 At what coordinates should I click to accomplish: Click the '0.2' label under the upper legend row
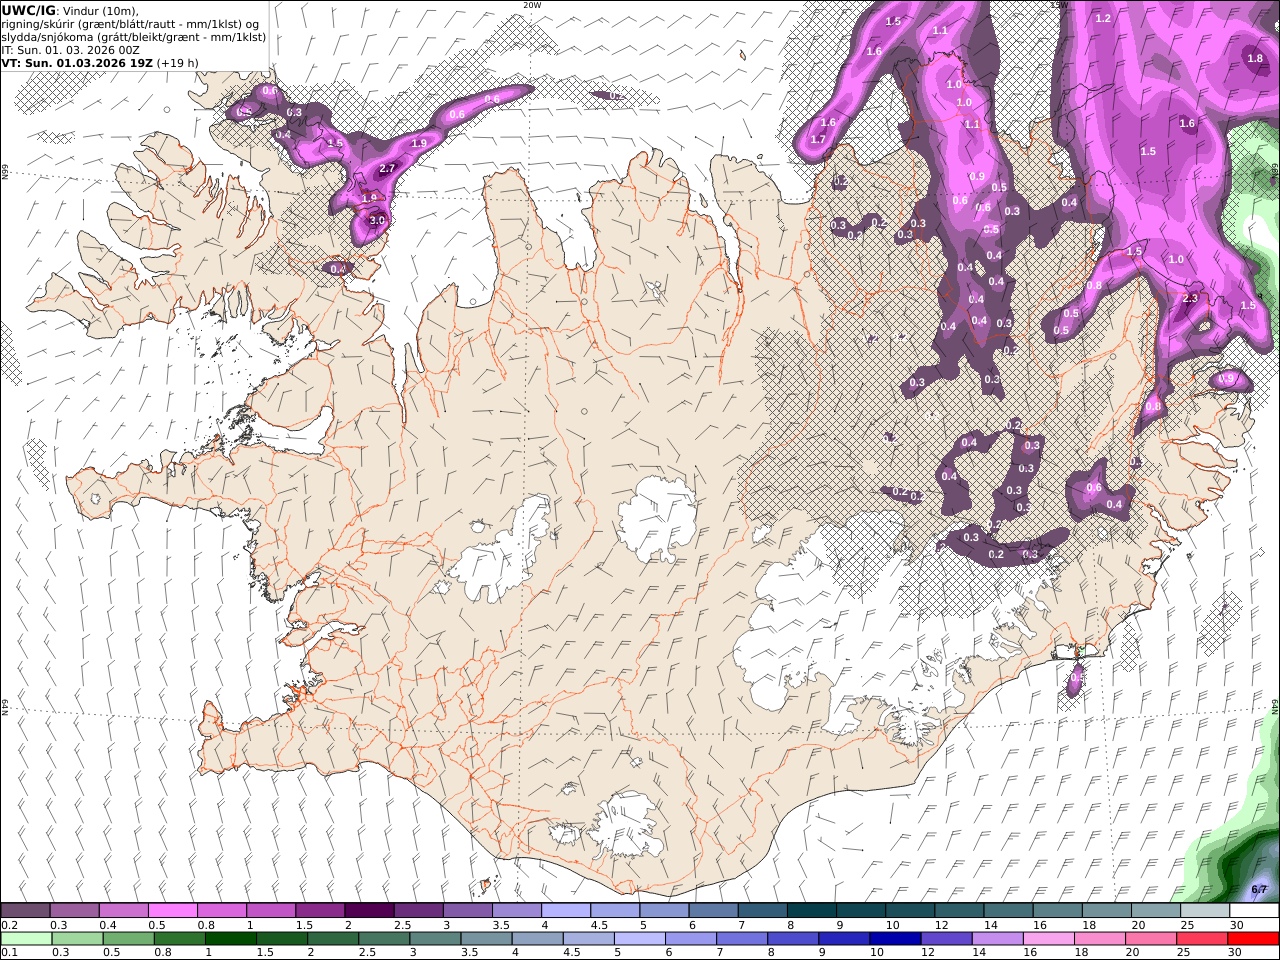9,925
